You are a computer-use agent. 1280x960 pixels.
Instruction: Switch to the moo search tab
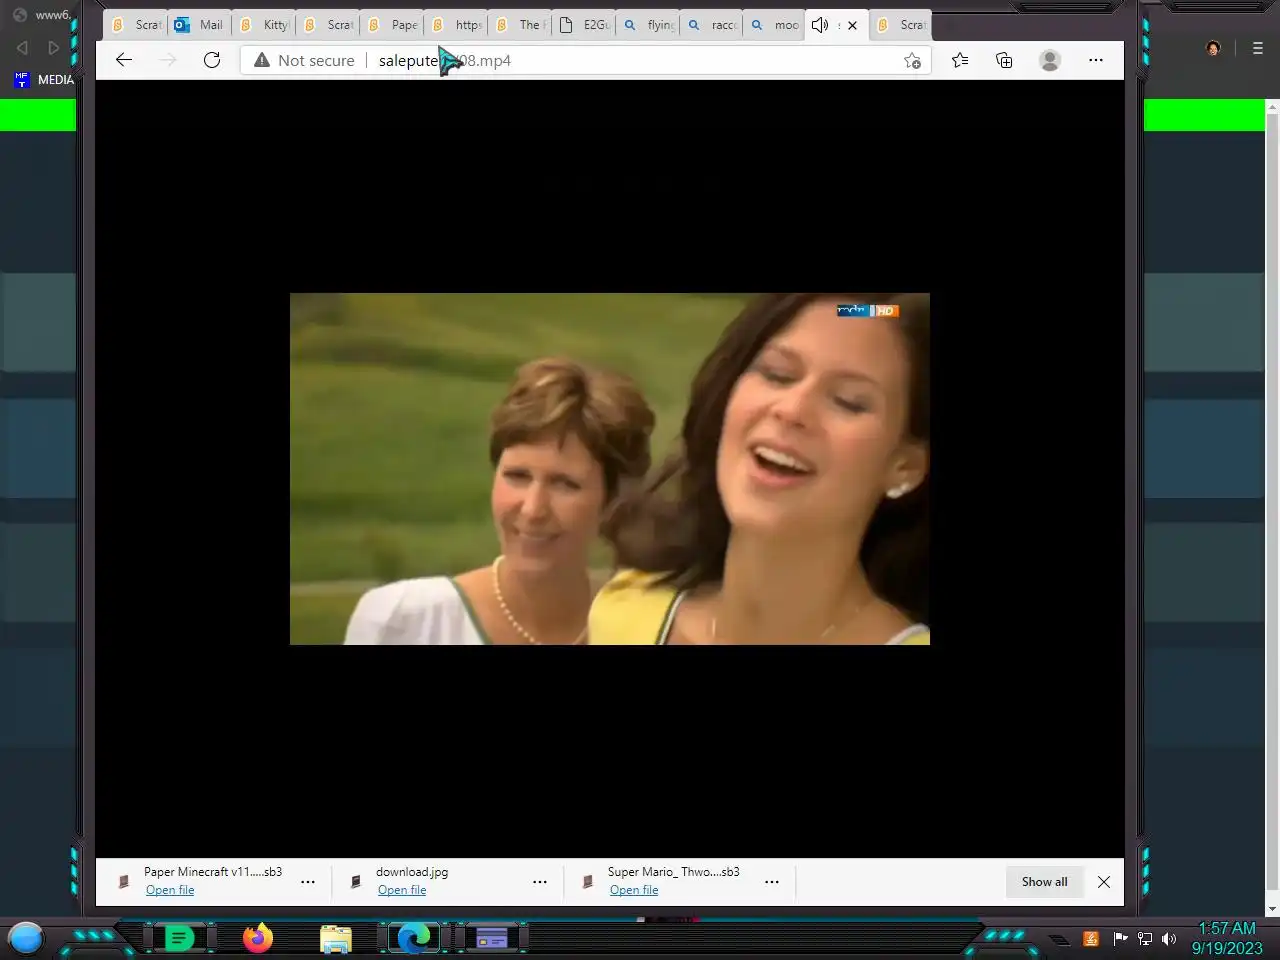(x=776, y=25)
